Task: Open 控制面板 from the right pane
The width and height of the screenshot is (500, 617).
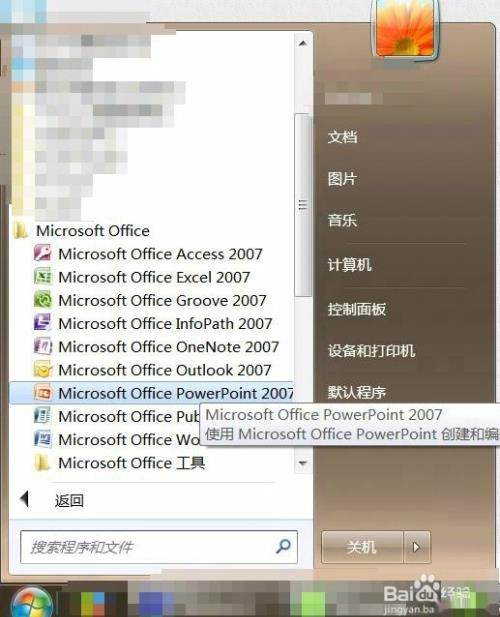Action: (x=357, y=309)
